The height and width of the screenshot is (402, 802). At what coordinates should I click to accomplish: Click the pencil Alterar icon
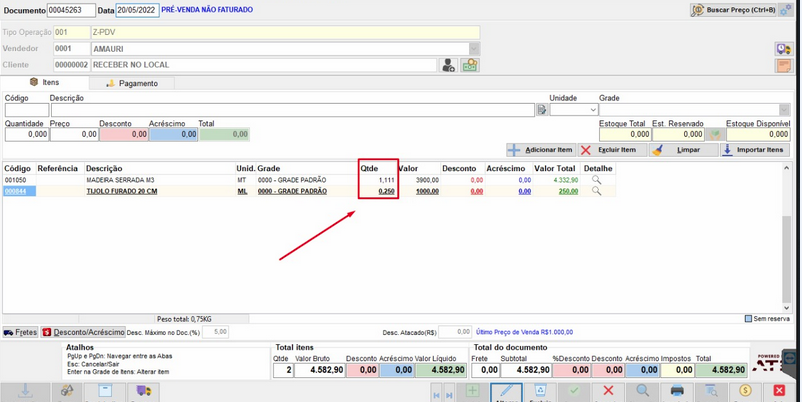coord(506,392)
